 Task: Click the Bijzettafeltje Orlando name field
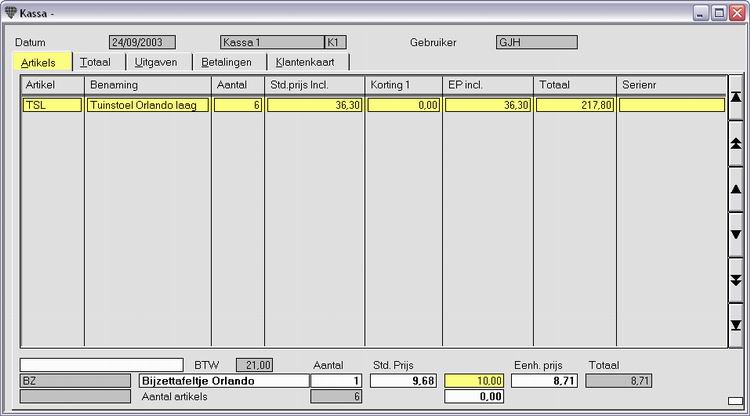tap(224, 381)
